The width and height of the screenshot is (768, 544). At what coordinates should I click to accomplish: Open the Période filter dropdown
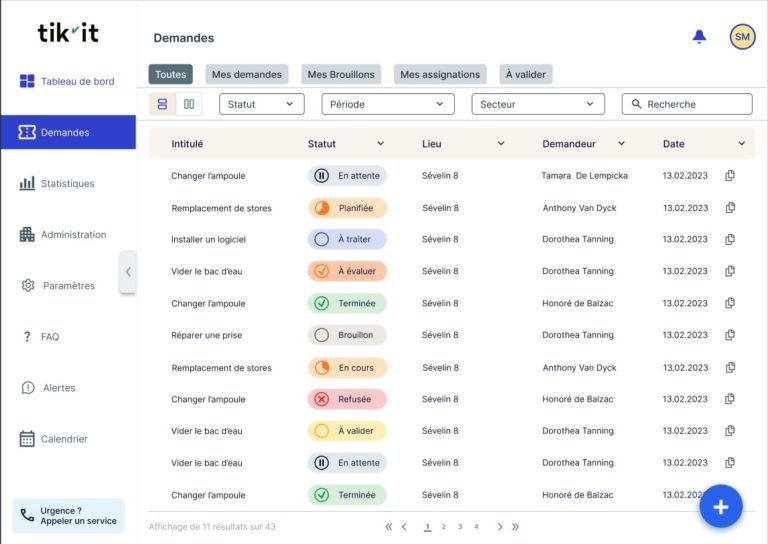coord(387,104)
